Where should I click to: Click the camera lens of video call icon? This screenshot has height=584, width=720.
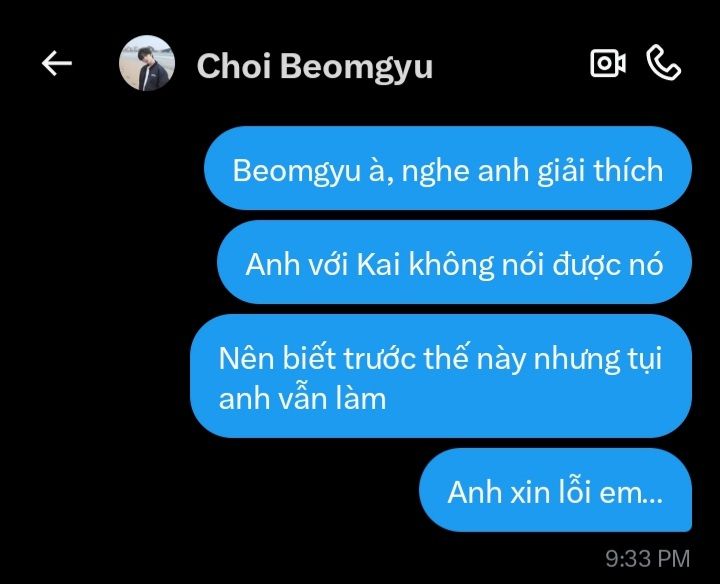pos(603,63)
